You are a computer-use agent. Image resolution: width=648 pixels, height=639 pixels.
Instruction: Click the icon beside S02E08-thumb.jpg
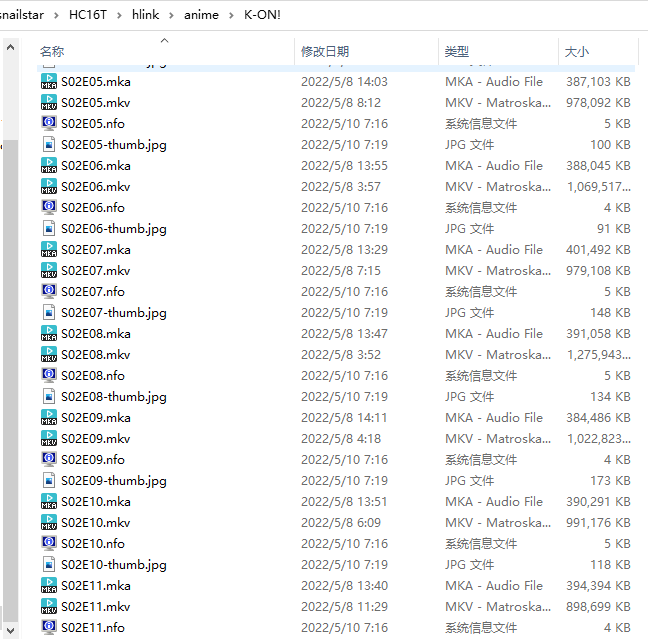click(x=49, y=396)
